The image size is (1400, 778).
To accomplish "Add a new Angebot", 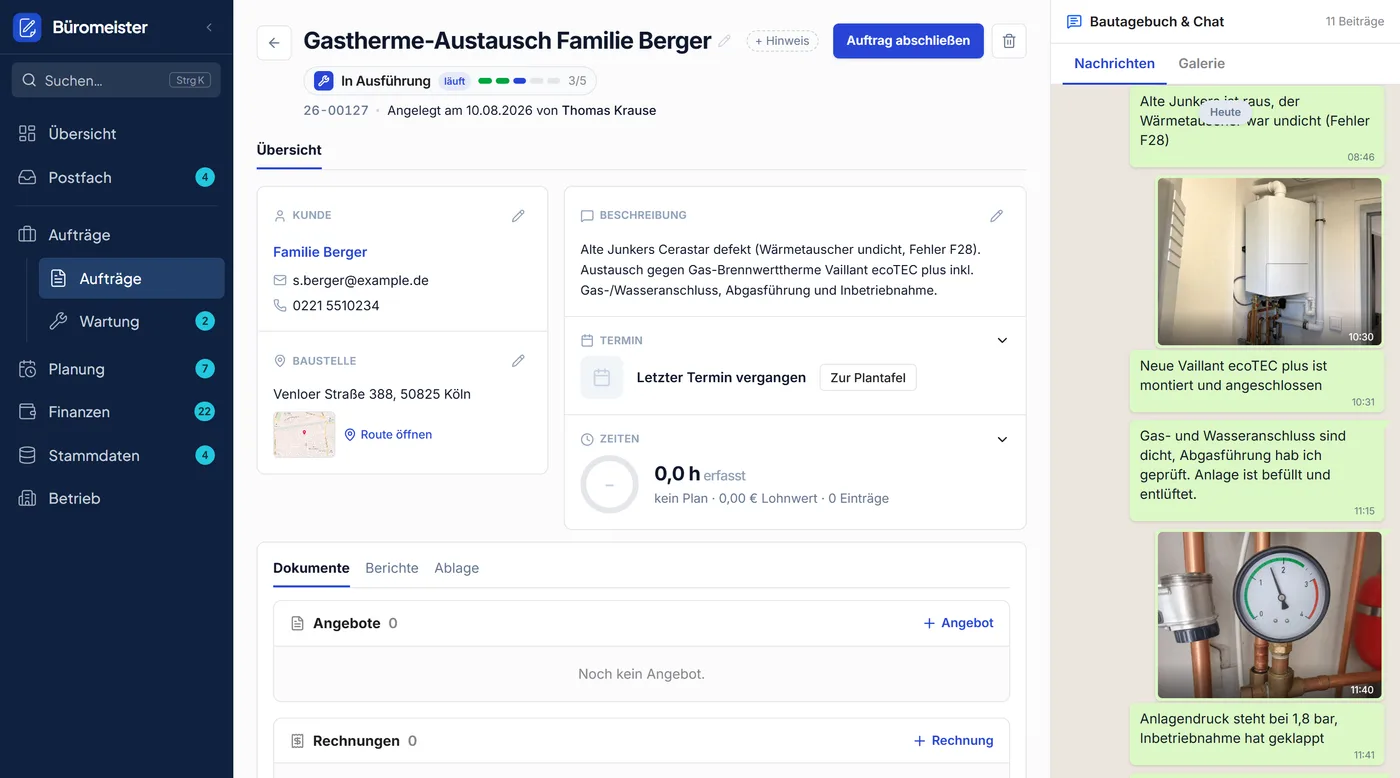I will pyautogui.click(x=958, y=623).
